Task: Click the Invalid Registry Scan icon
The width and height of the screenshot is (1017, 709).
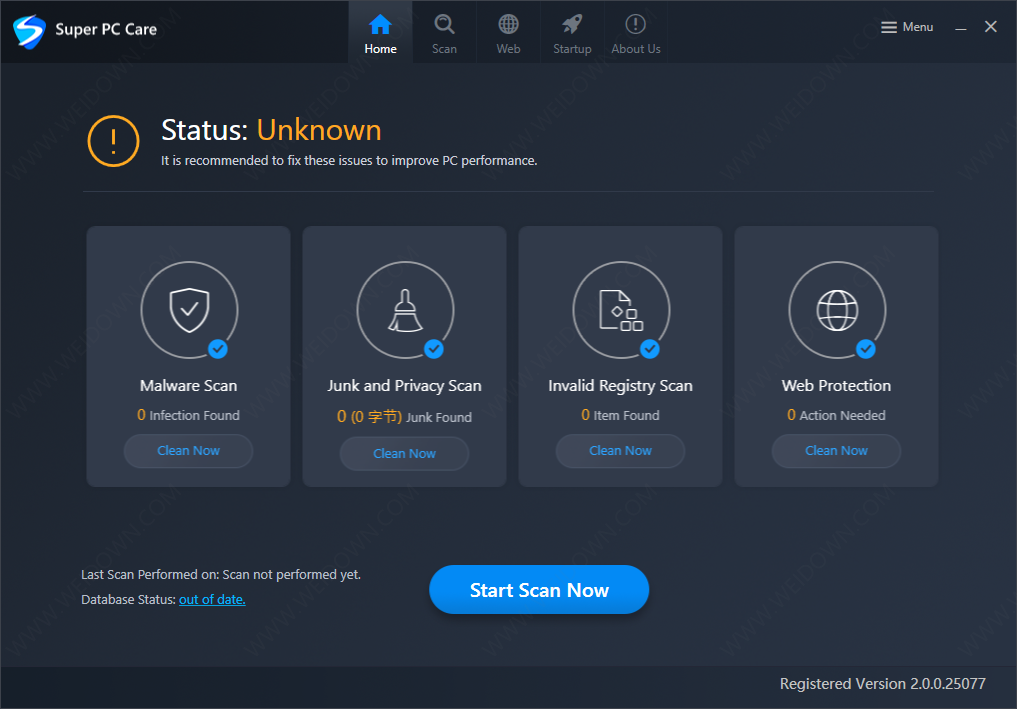Action: tap(621, 310)
